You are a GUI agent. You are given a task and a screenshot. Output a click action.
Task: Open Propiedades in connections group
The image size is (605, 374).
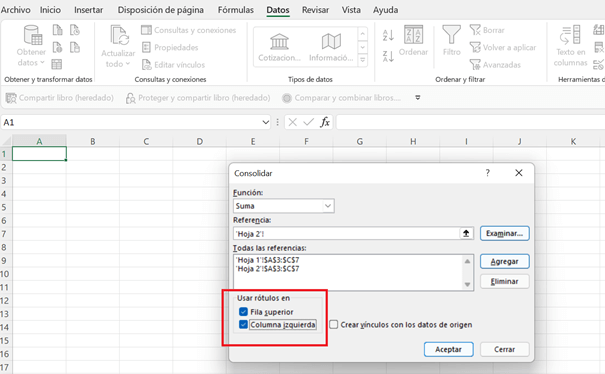pyautogui.click(x=170, y=47)
